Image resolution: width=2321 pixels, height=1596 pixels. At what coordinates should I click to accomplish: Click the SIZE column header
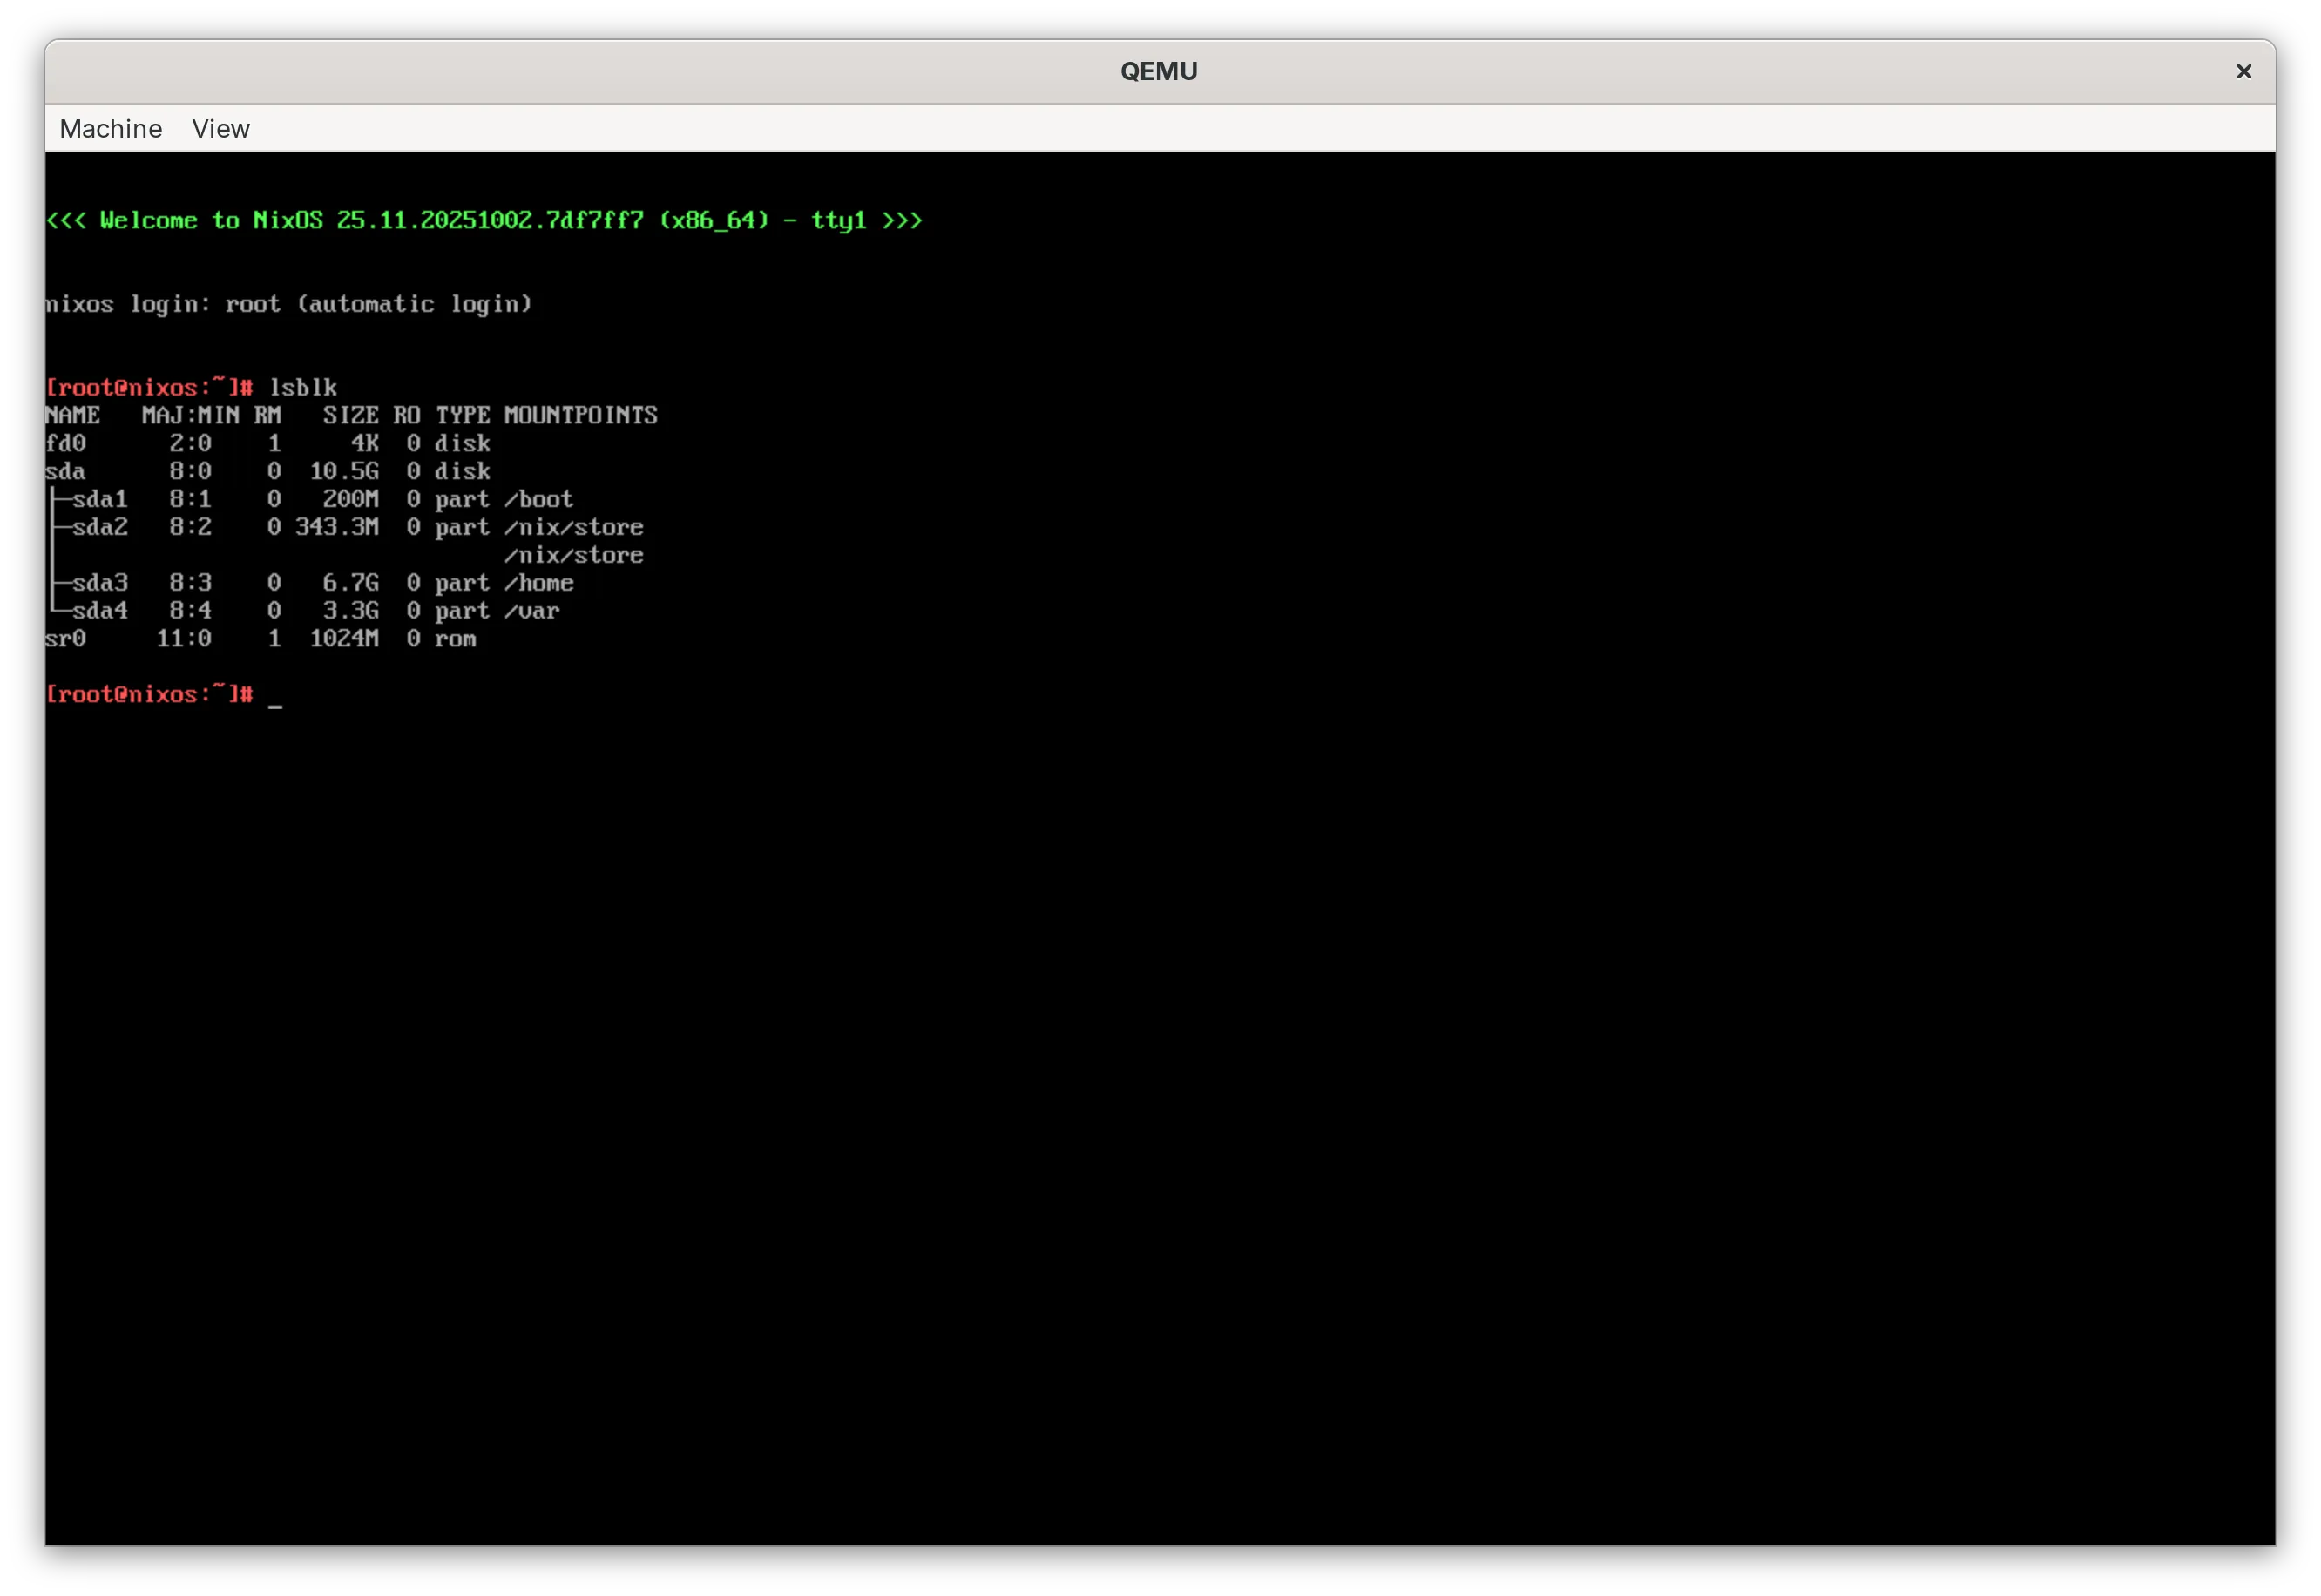point(350,415)
